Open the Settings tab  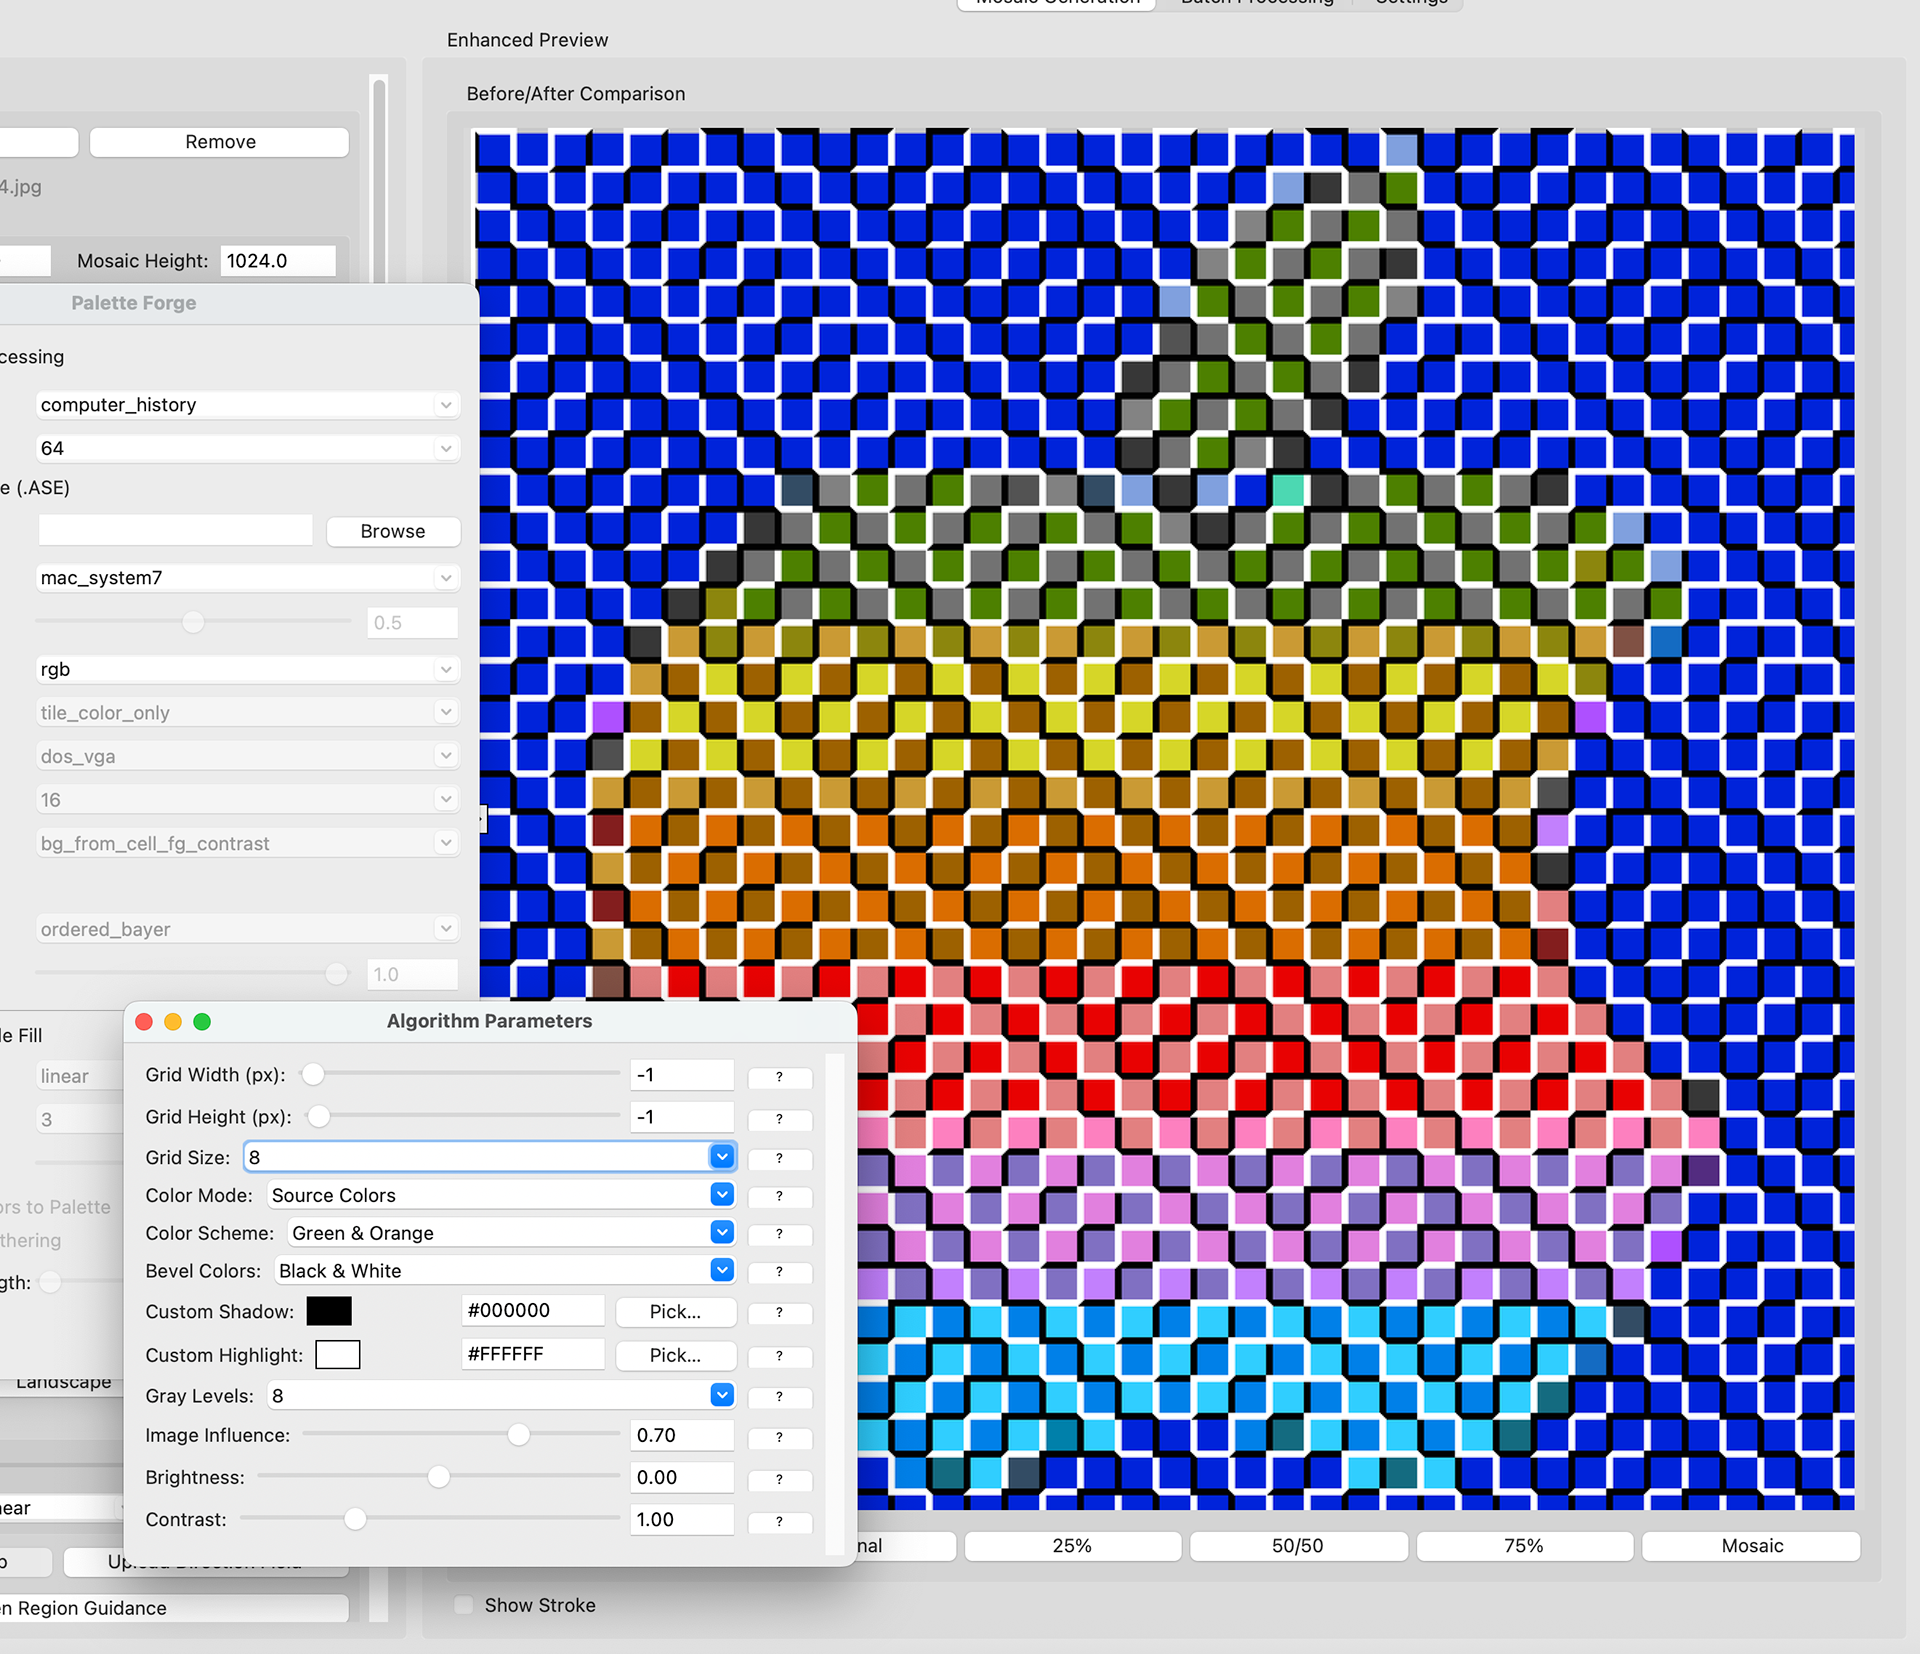[x=1410, y=4]
